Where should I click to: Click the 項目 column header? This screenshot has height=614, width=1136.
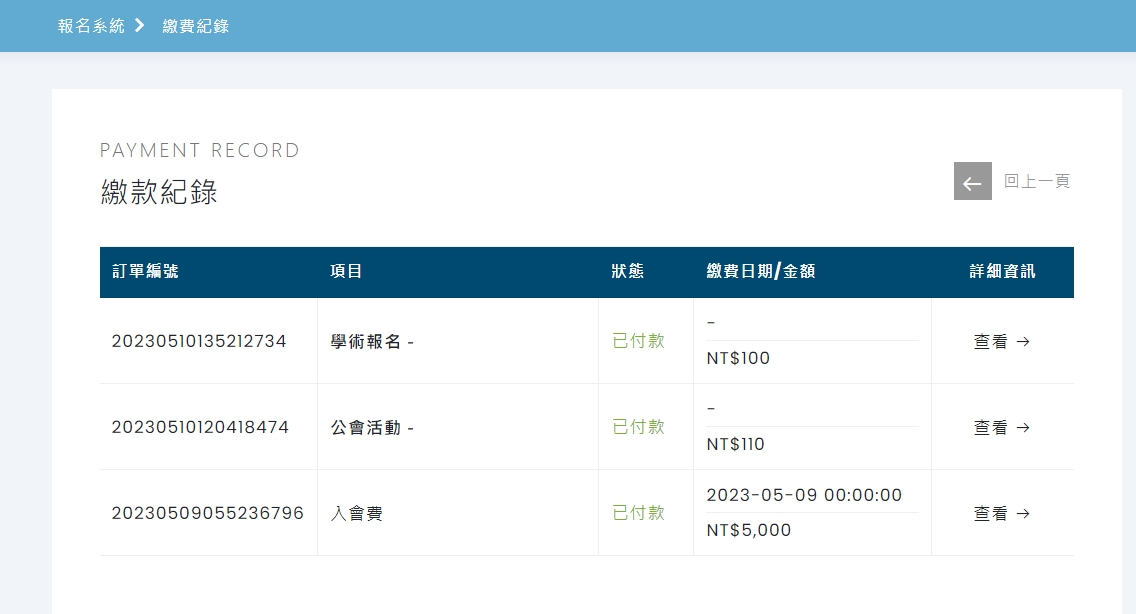[346, 271]
